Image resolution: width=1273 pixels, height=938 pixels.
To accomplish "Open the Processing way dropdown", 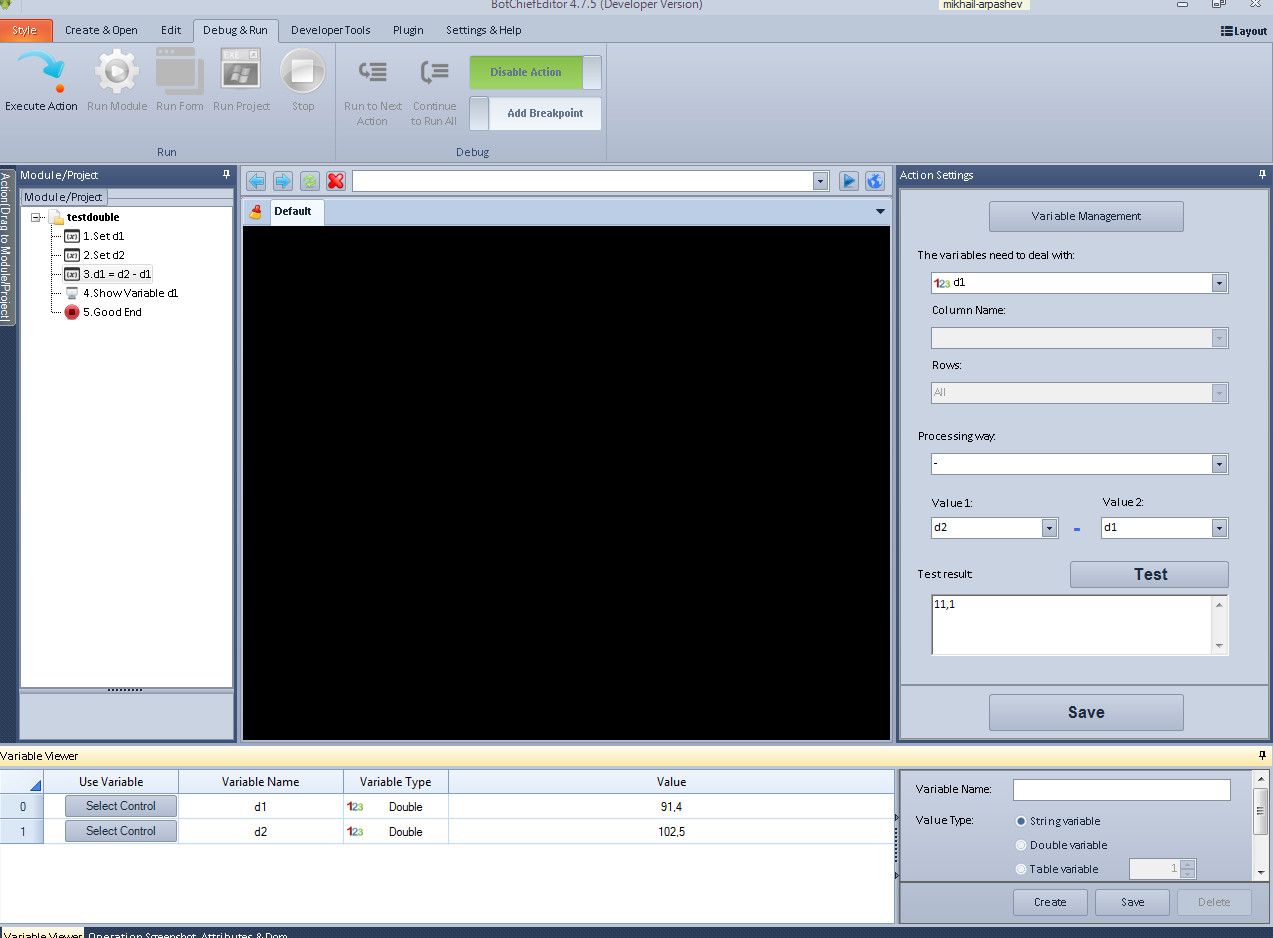I will (1219, 464).
